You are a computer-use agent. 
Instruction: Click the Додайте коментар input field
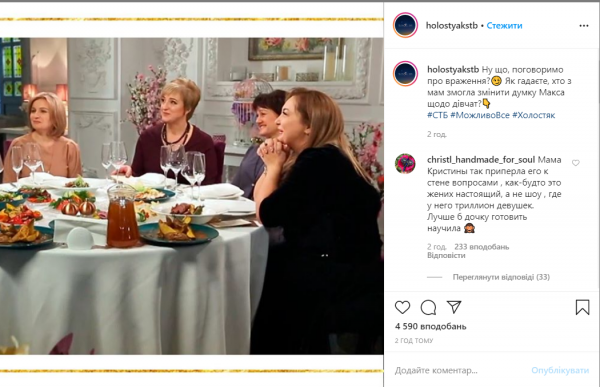point(459,371)
